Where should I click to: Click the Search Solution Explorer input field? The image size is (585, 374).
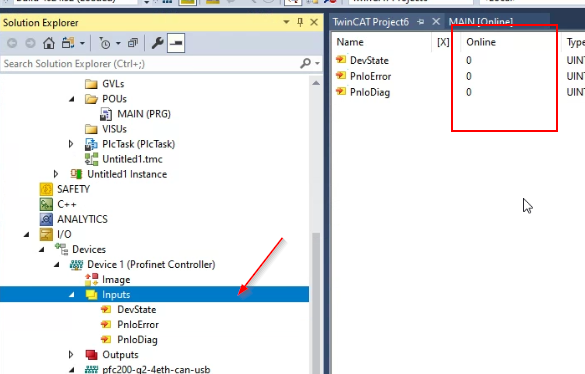149,64
